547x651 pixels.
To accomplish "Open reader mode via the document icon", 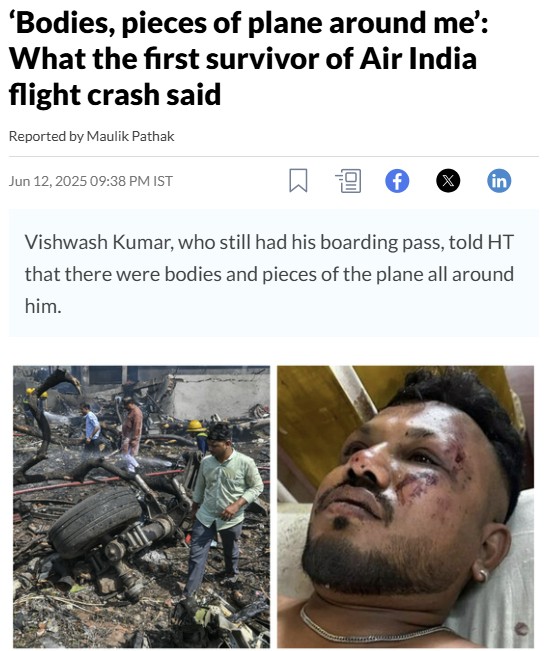I will [x=348, y=181].
